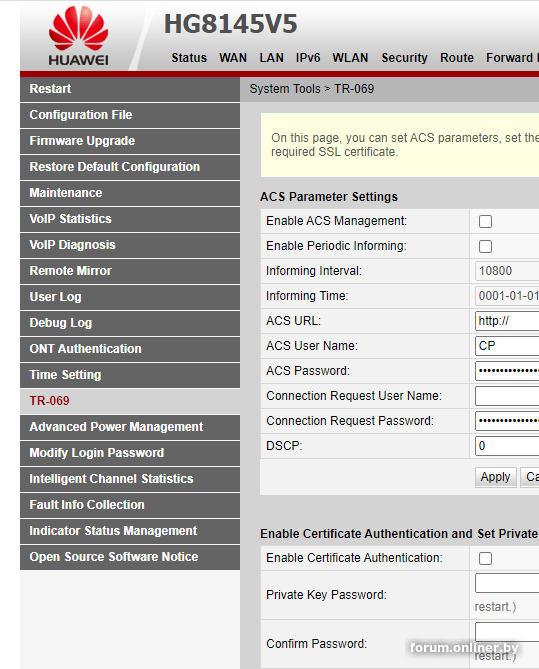
Task: Select Maintenance in sidebar
Action: [x=130, y=193]
